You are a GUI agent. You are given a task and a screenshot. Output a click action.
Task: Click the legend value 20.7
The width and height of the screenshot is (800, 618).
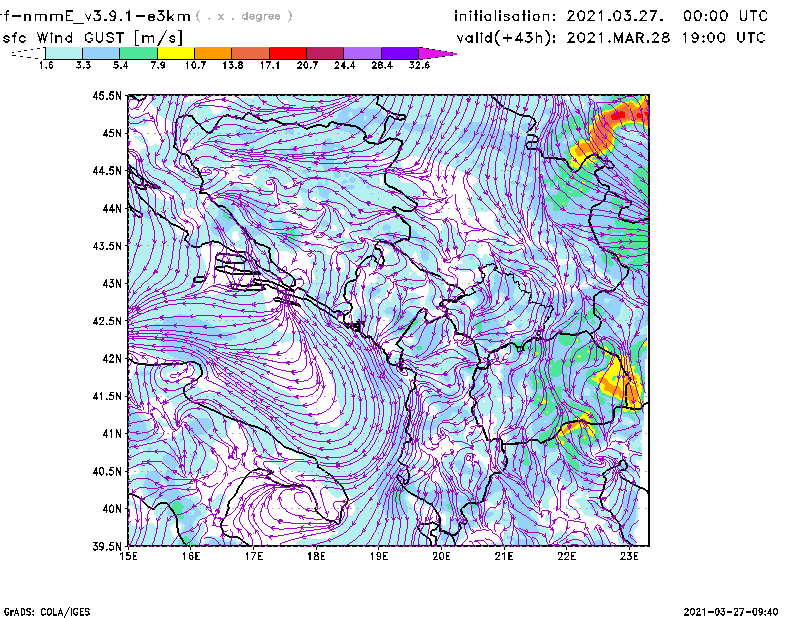pos(307,65)
